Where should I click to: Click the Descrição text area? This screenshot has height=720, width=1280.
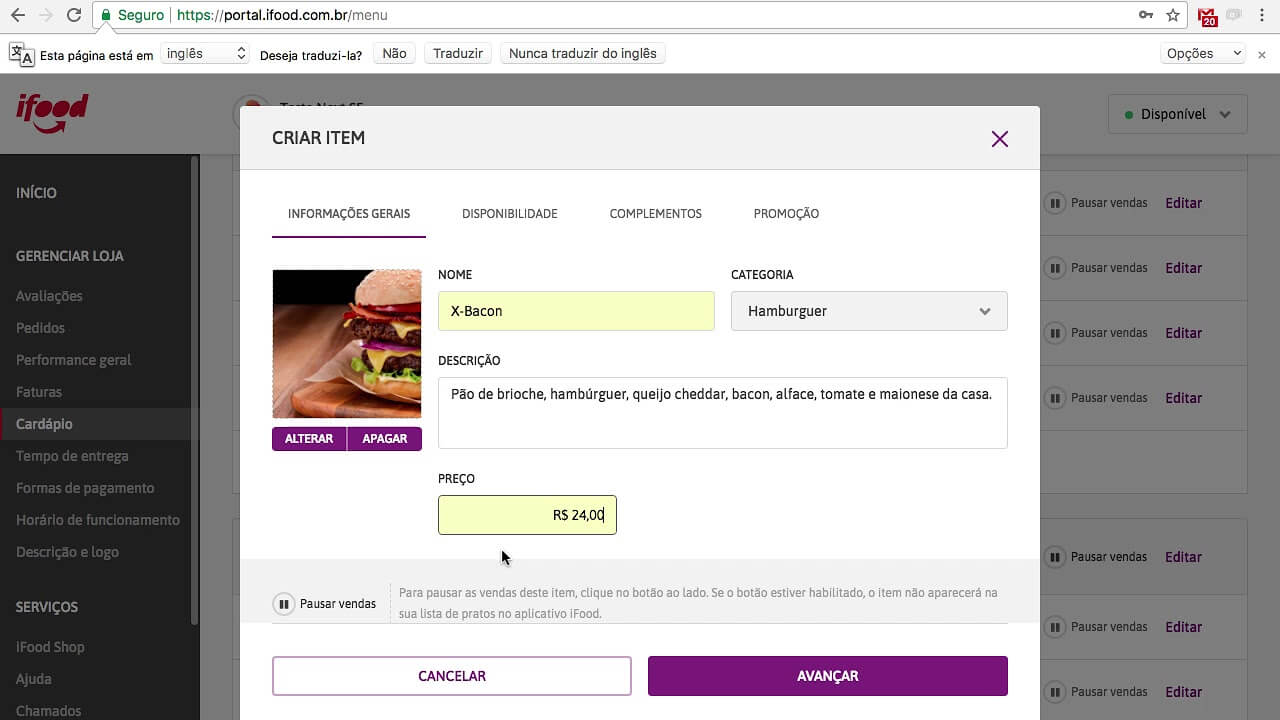pyautogui.click(x=723, y=413)
